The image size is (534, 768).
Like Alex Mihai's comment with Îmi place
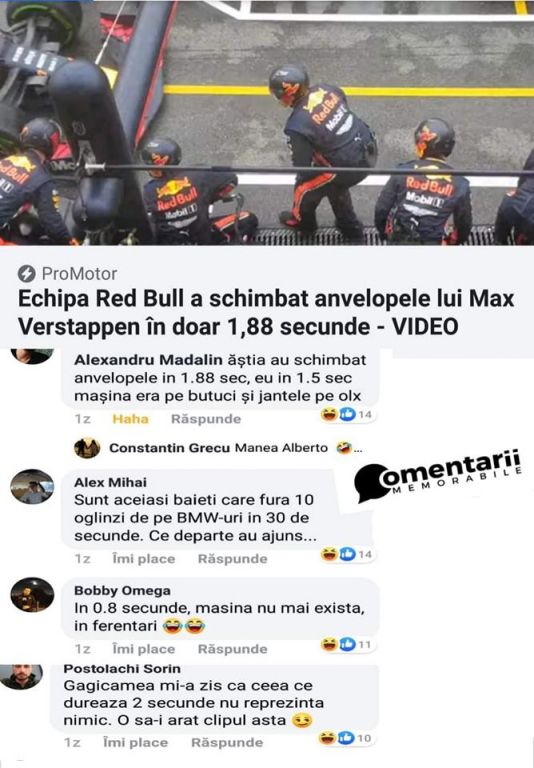tap(144, 559)
